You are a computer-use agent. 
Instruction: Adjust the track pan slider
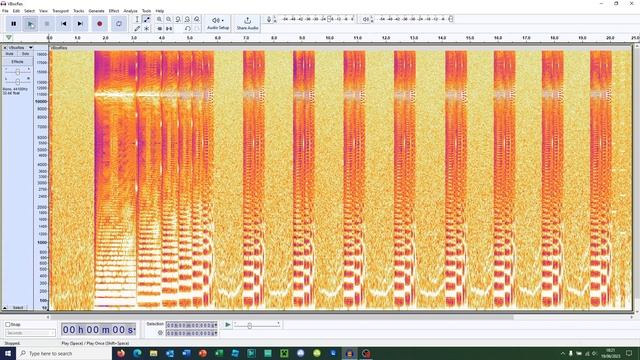pyautogui.click(x=17, y=82)
